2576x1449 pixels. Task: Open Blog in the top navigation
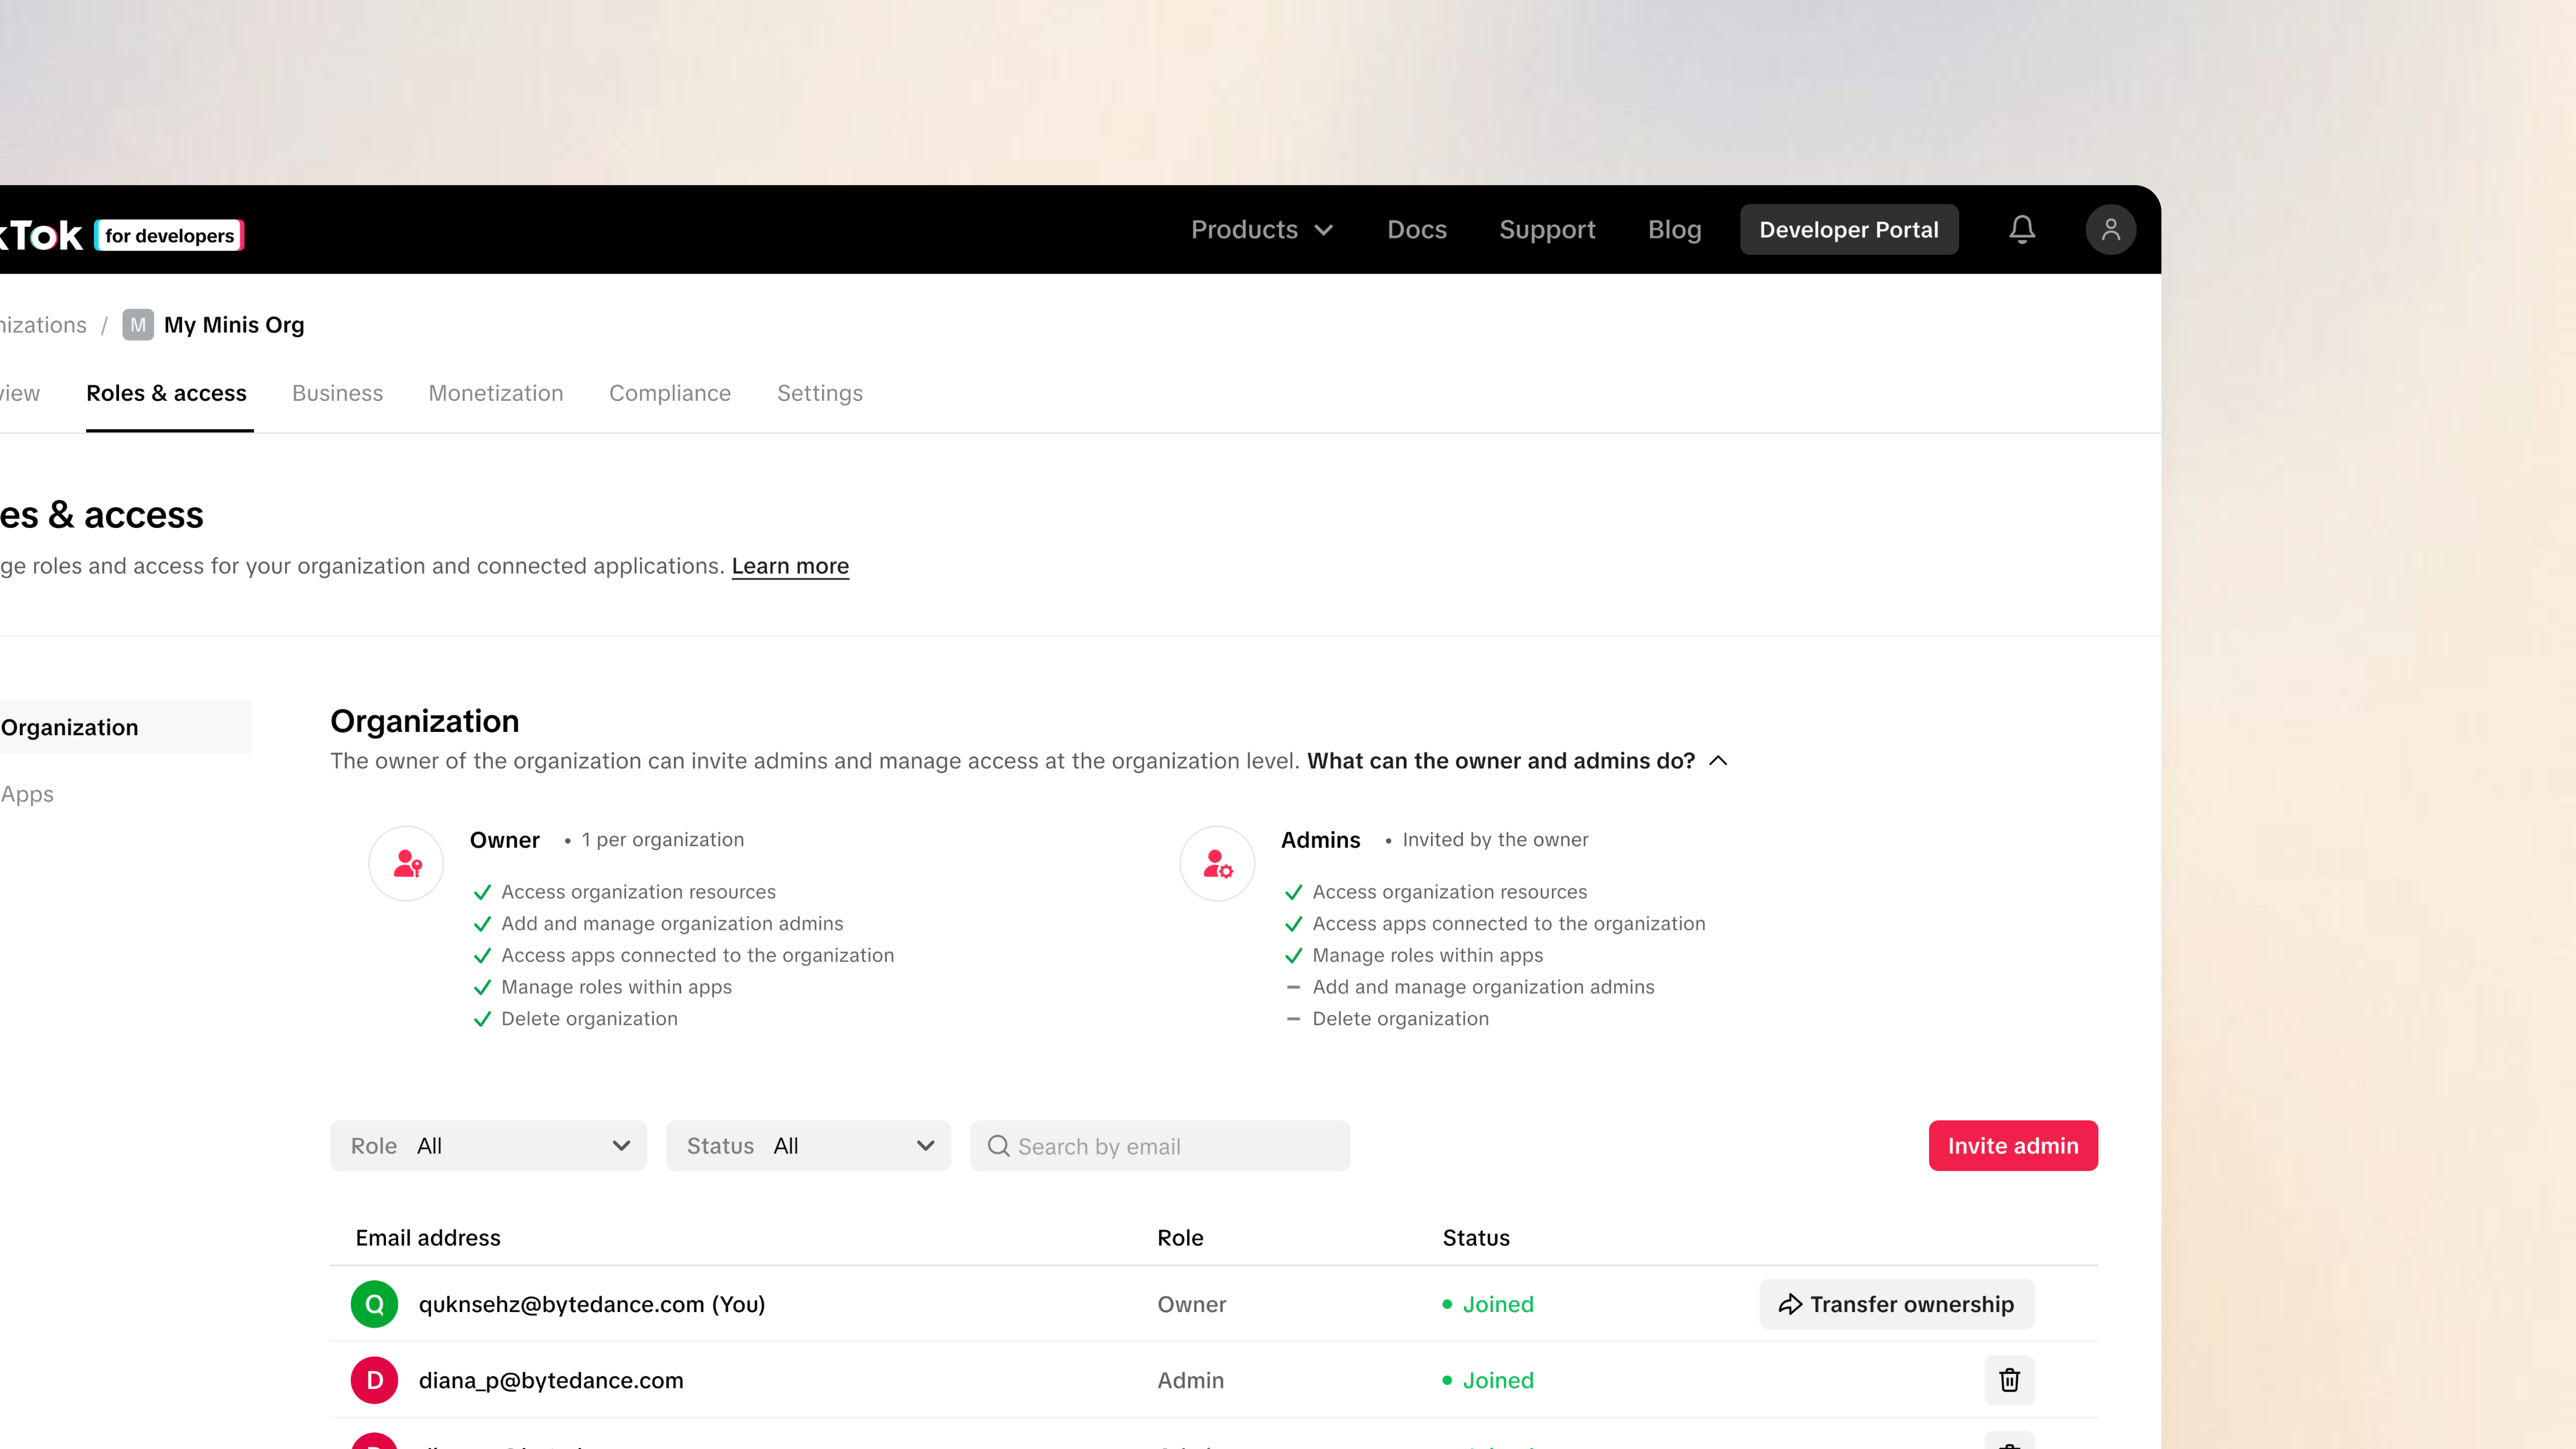[1675, 230]
